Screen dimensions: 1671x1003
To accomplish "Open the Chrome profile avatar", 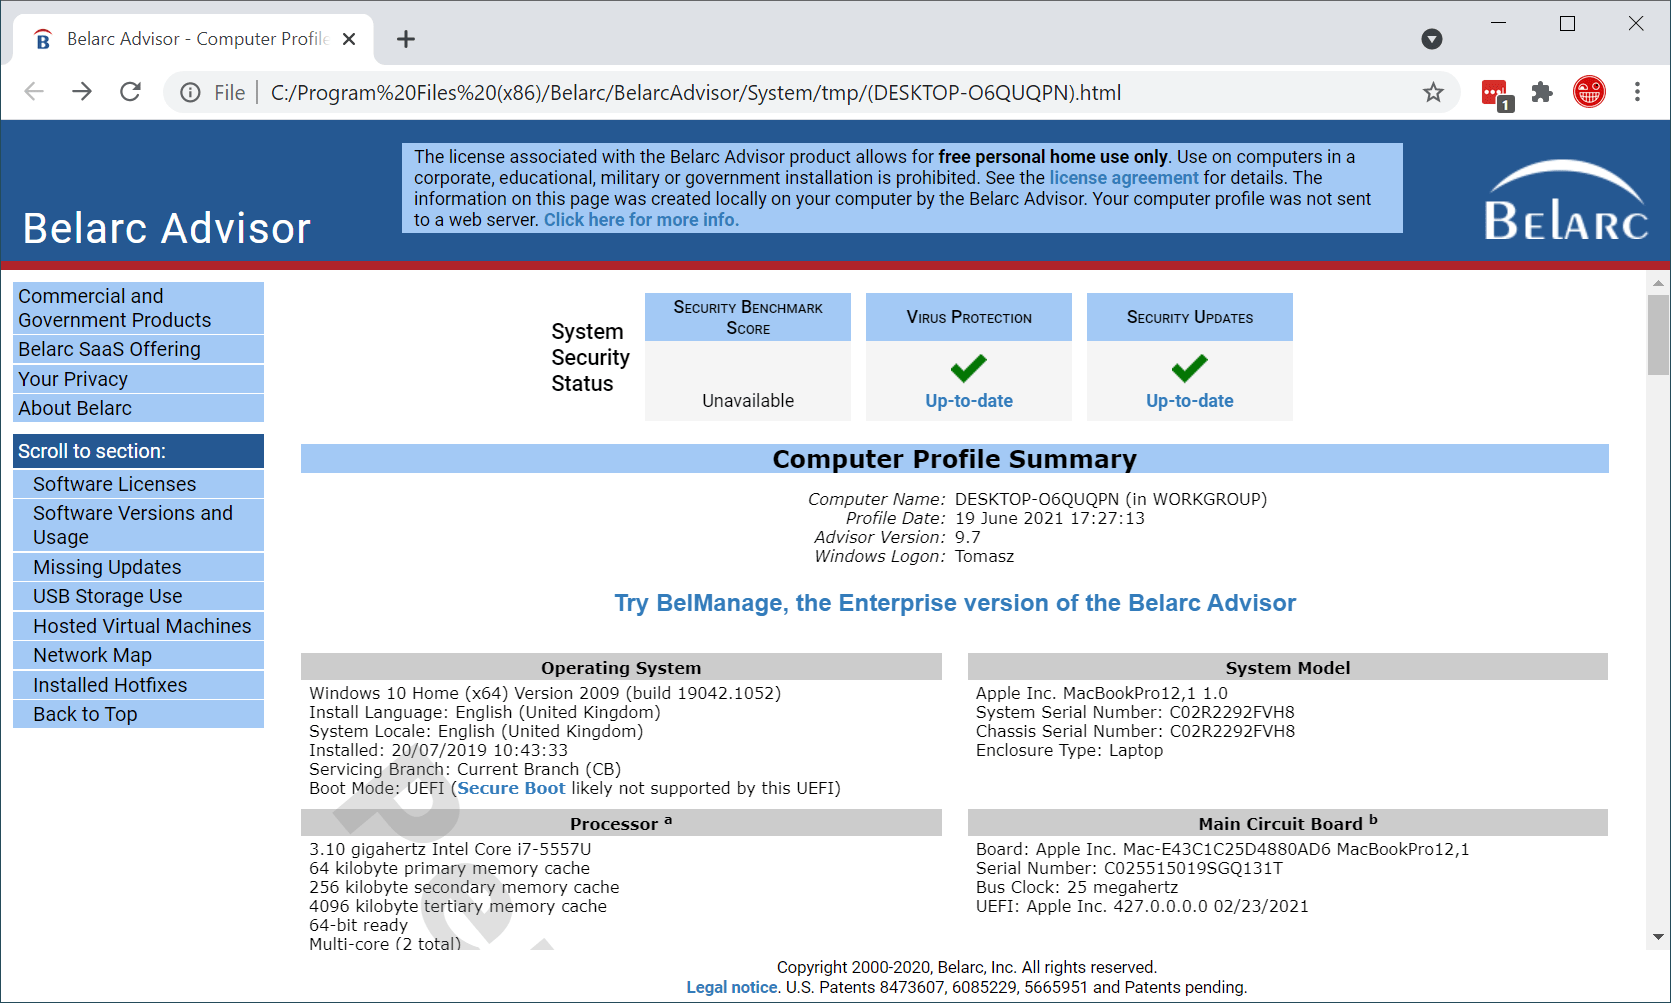I will pyautogui.click(x=1589, y=92).
